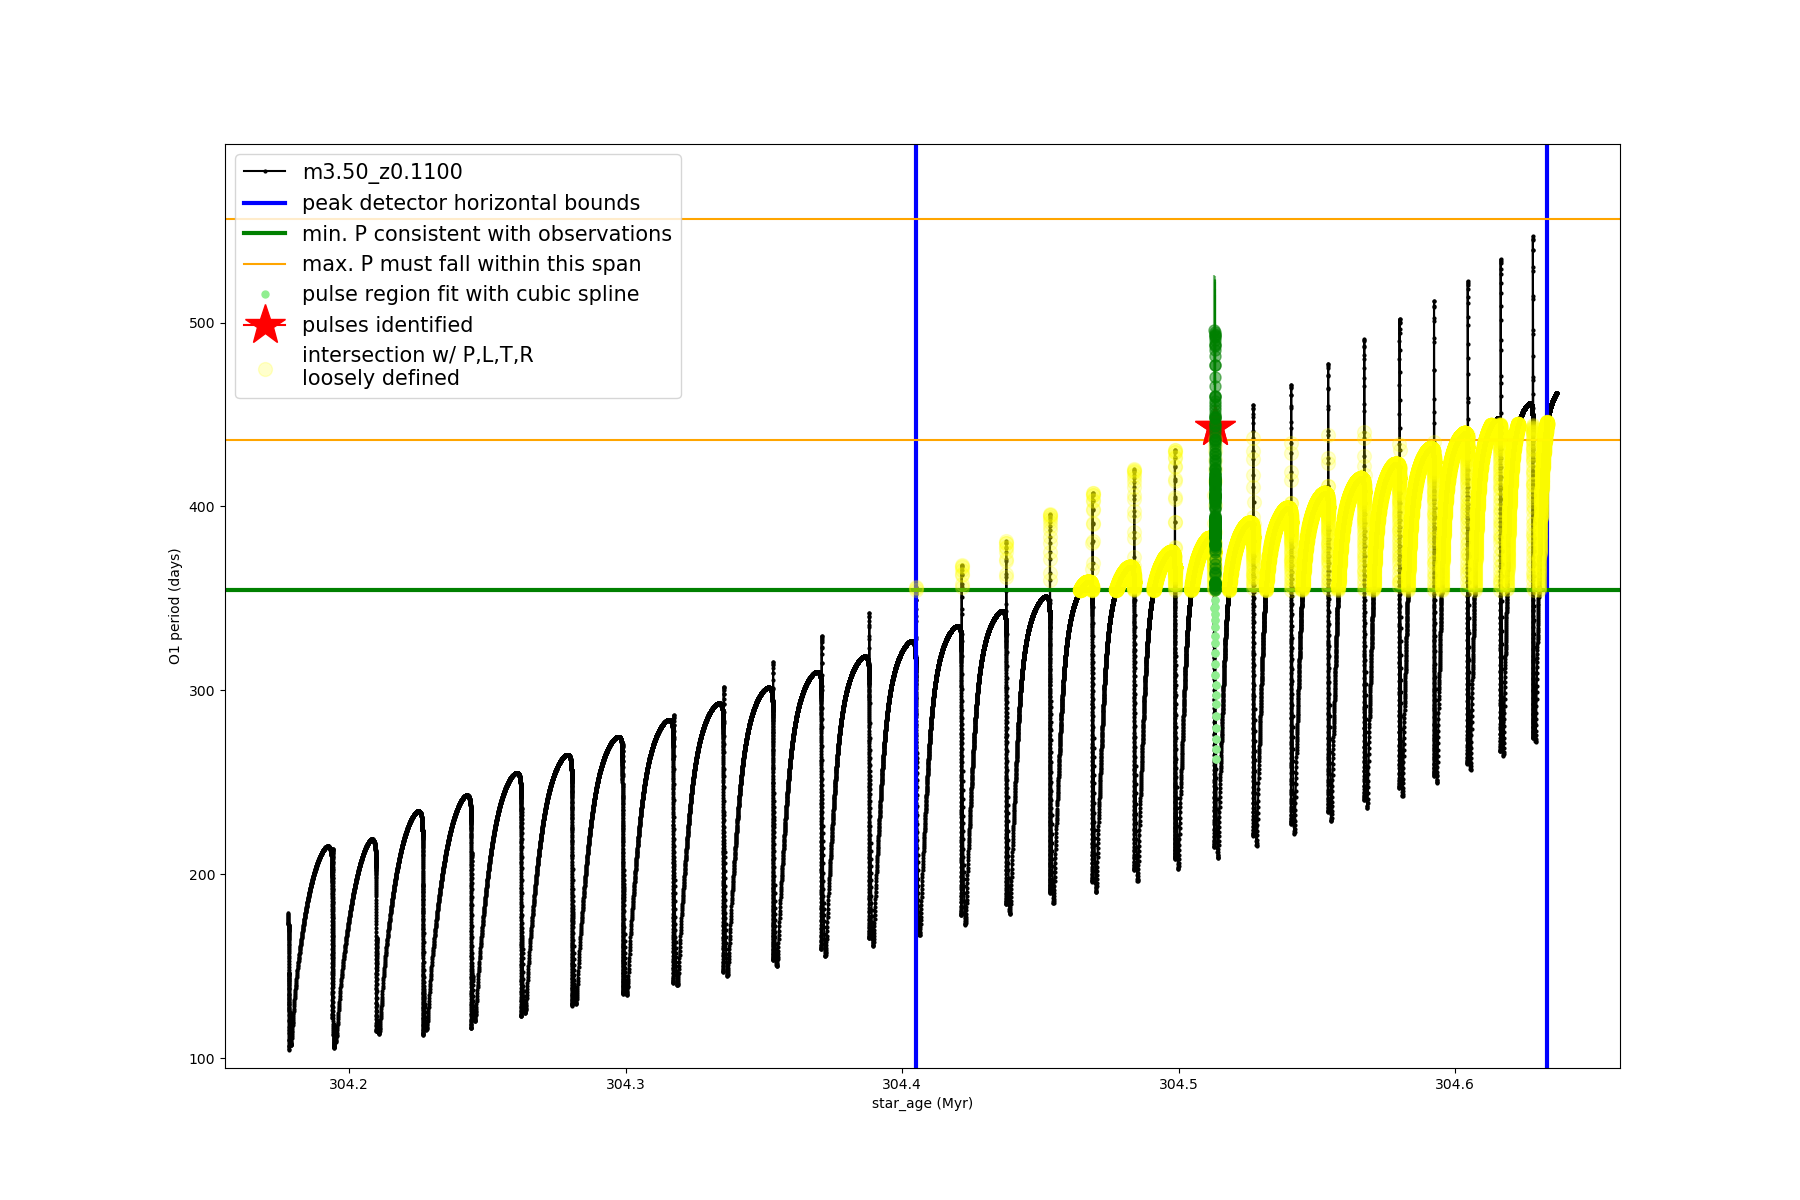Image resolution: width=1800 pixels, height=1200 pixels.
Task: Click the 'O1 period (days)' y-axis label
Action: point(175,606)
